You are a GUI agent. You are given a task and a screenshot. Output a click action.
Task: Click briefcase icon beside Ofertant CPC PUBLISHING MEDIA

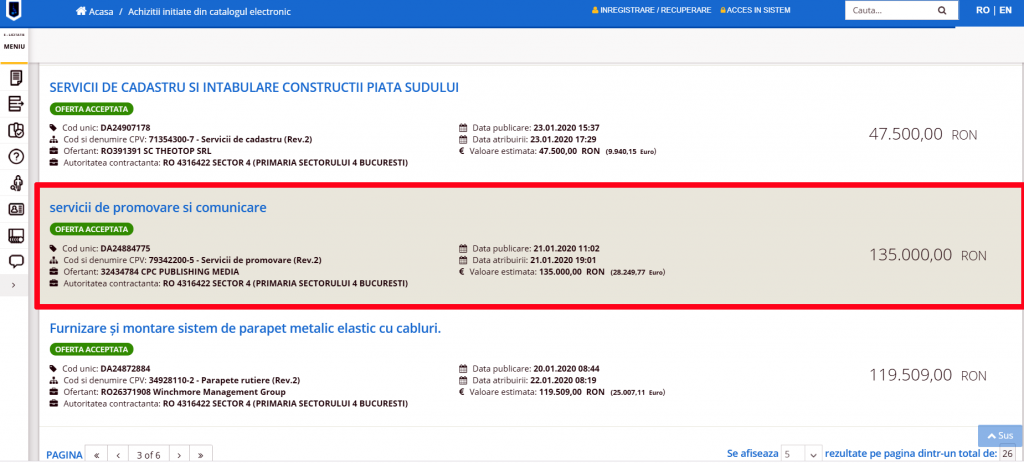(54, 271)
